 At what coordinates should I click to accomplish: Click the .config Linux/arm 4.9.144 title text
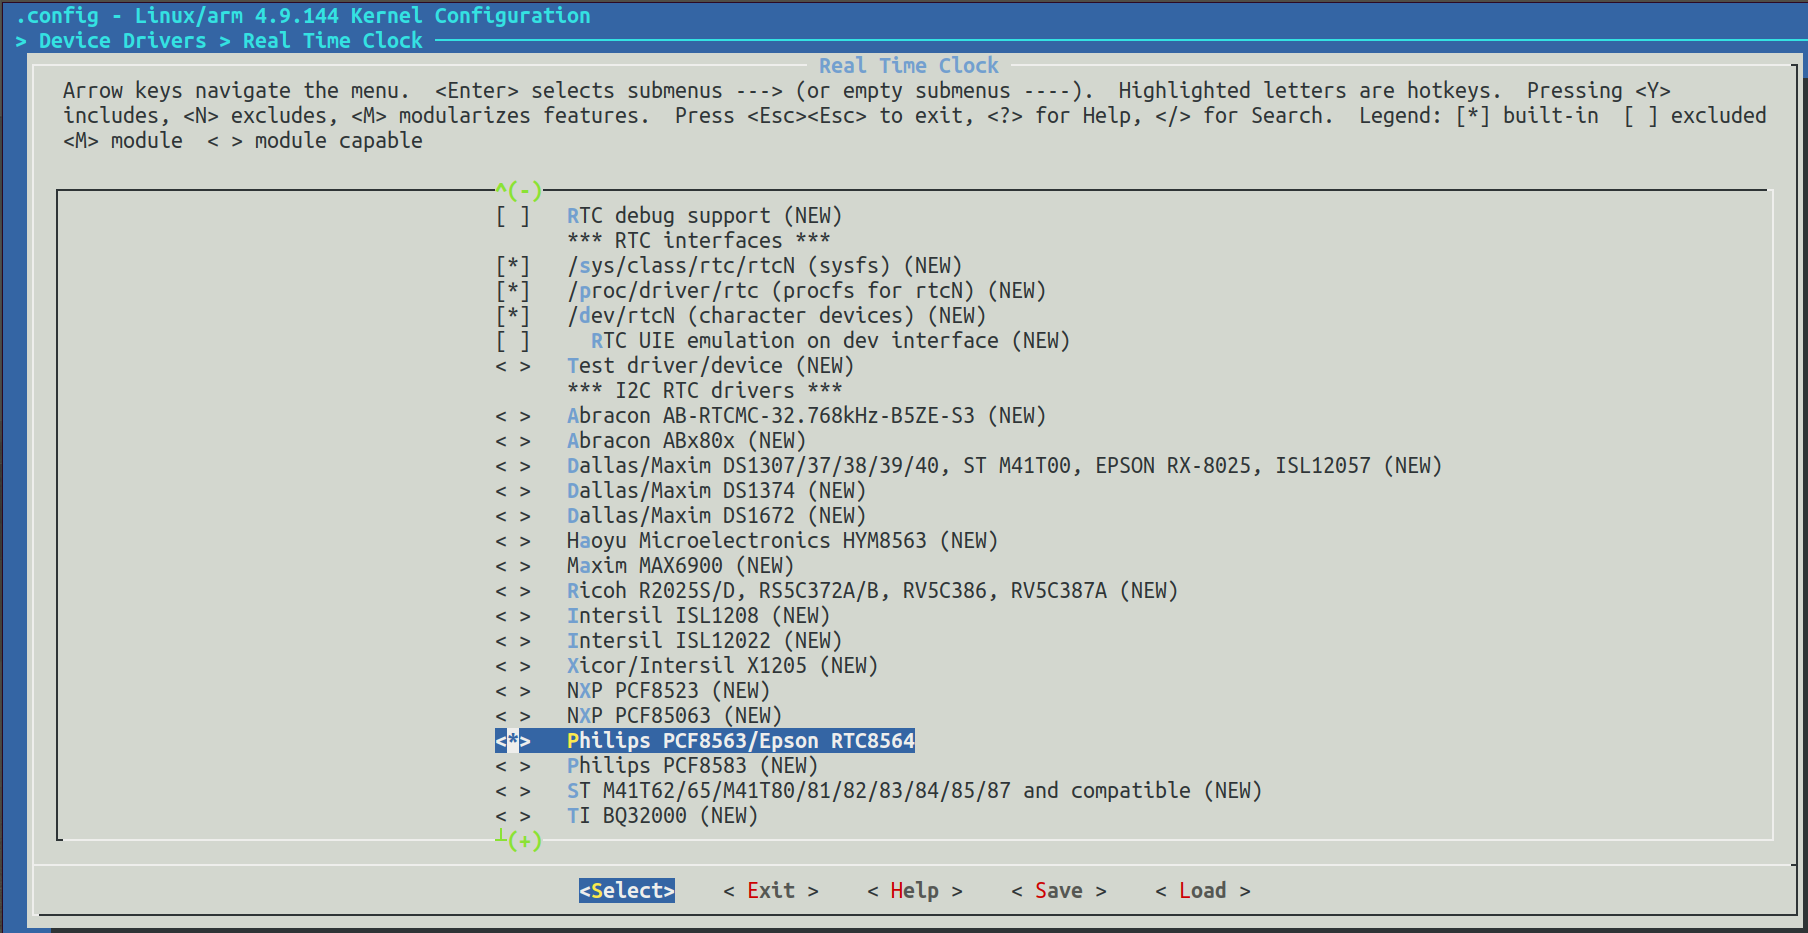[302, 16]
